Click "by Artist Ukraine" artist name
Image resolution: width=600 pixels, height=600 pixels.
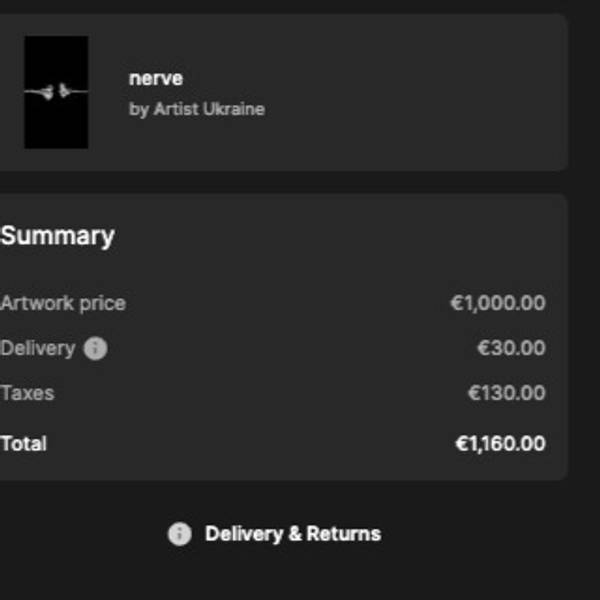click(197, 109)
